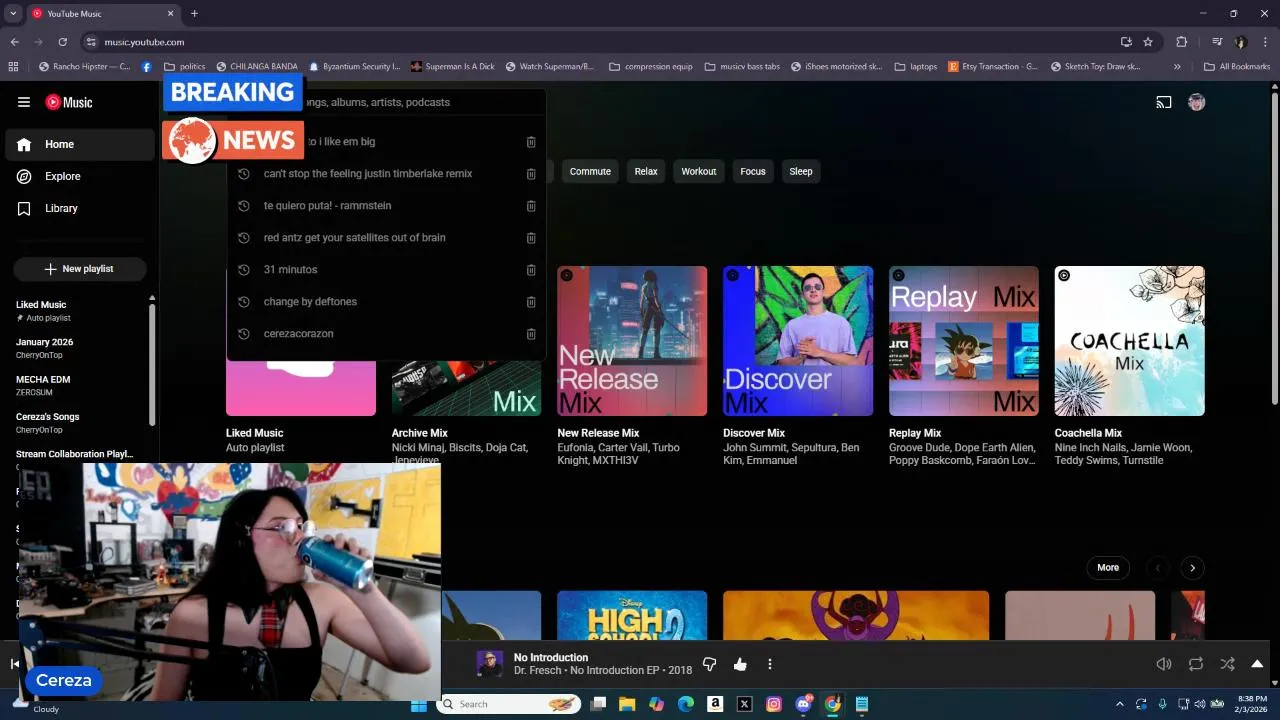
Task: Click the More button for the shelf
Action: click(1108, 567)
